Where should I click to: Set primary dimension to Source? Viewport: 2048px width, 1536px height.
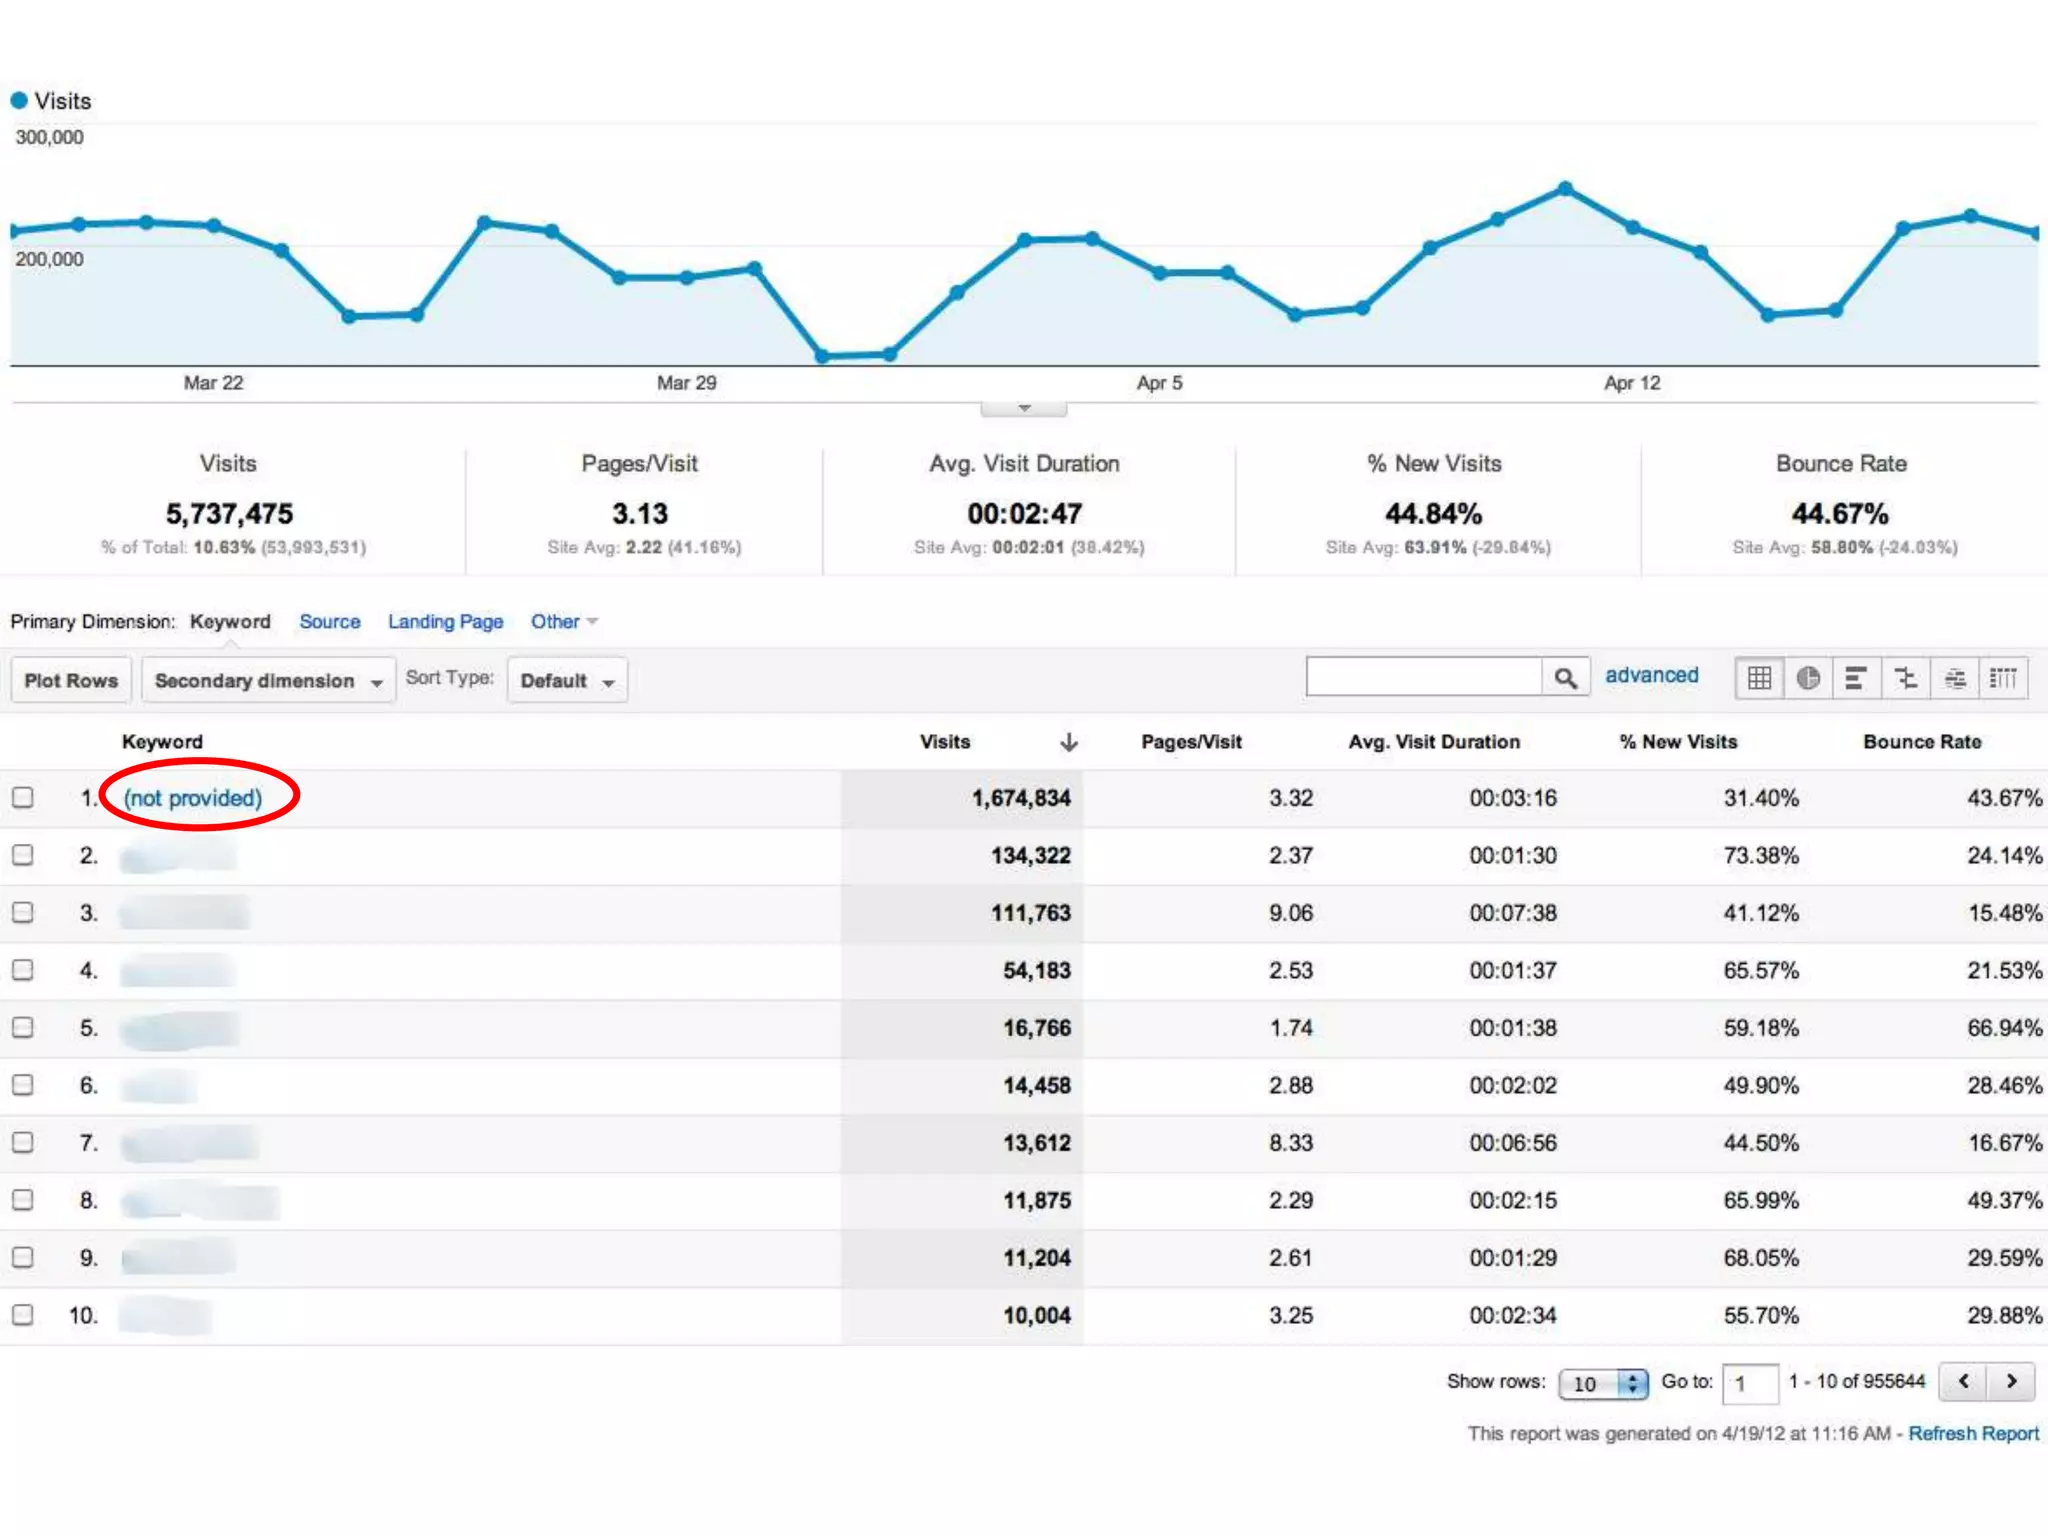tap(329, 621)
